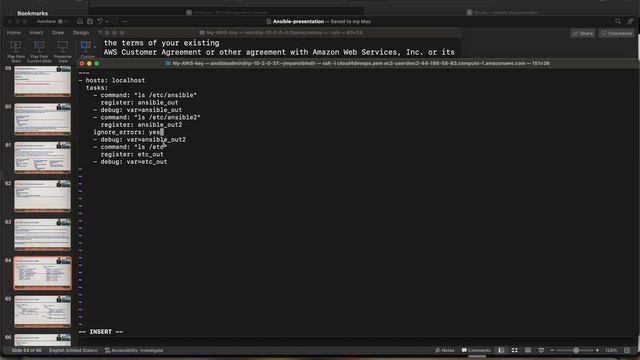Screen dimensions: 640x360
Task: Switch to Normal view icon
Action: 501,350
